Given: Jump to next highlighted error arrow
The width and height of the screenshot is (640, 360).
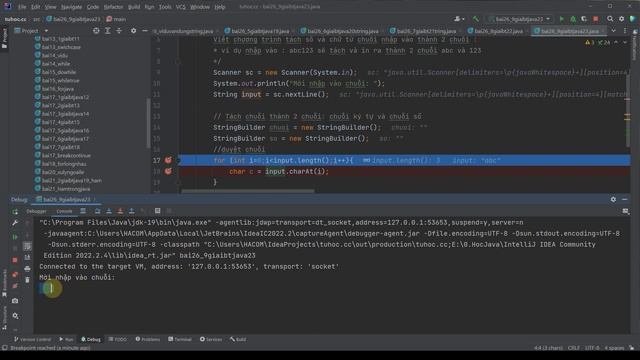Looking at the screenshot, I should pos(625,42).
